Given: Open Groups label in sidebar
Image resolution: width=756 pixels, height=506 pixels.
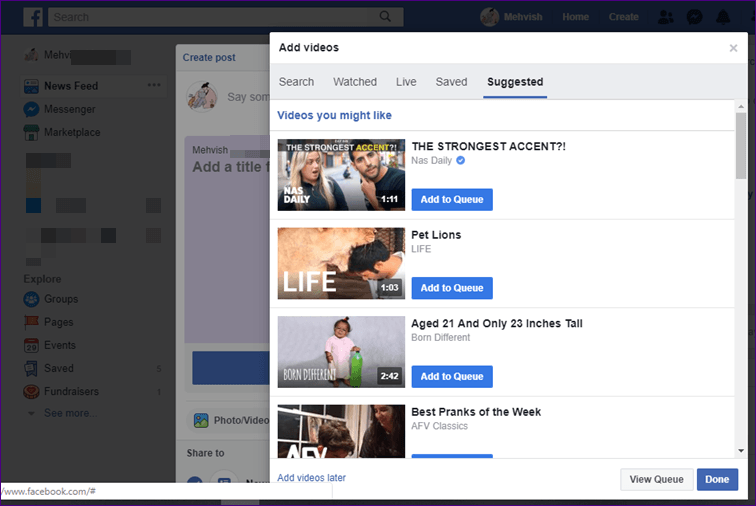Looking at the screenshot, I should tap(61, 299).
